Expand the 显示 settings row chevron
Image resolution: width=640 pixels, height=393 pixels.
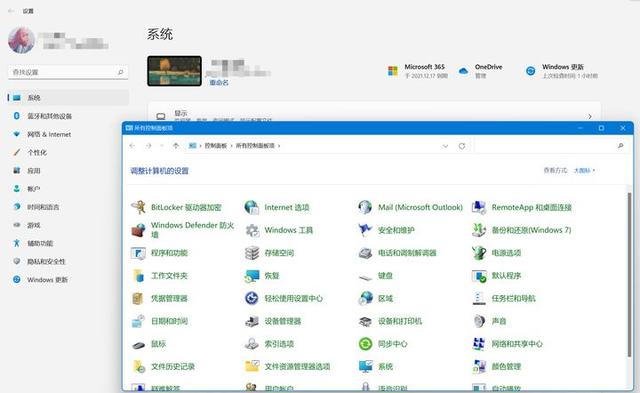point(590,117)
